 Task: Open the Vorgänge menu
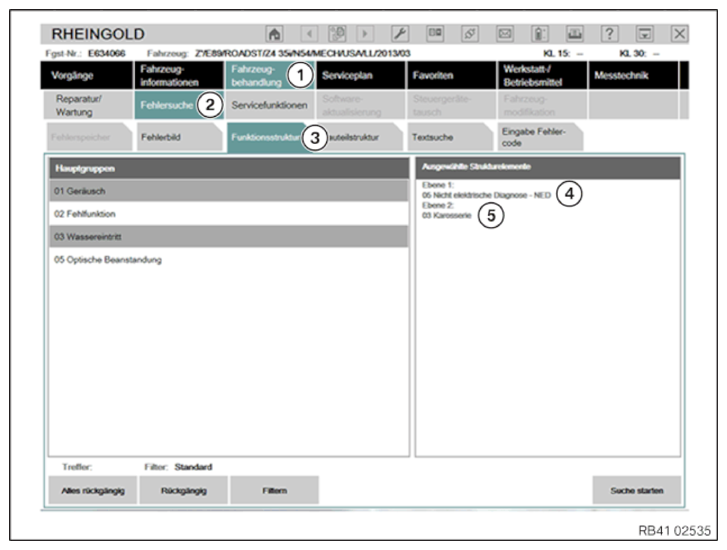pos(87,75)
